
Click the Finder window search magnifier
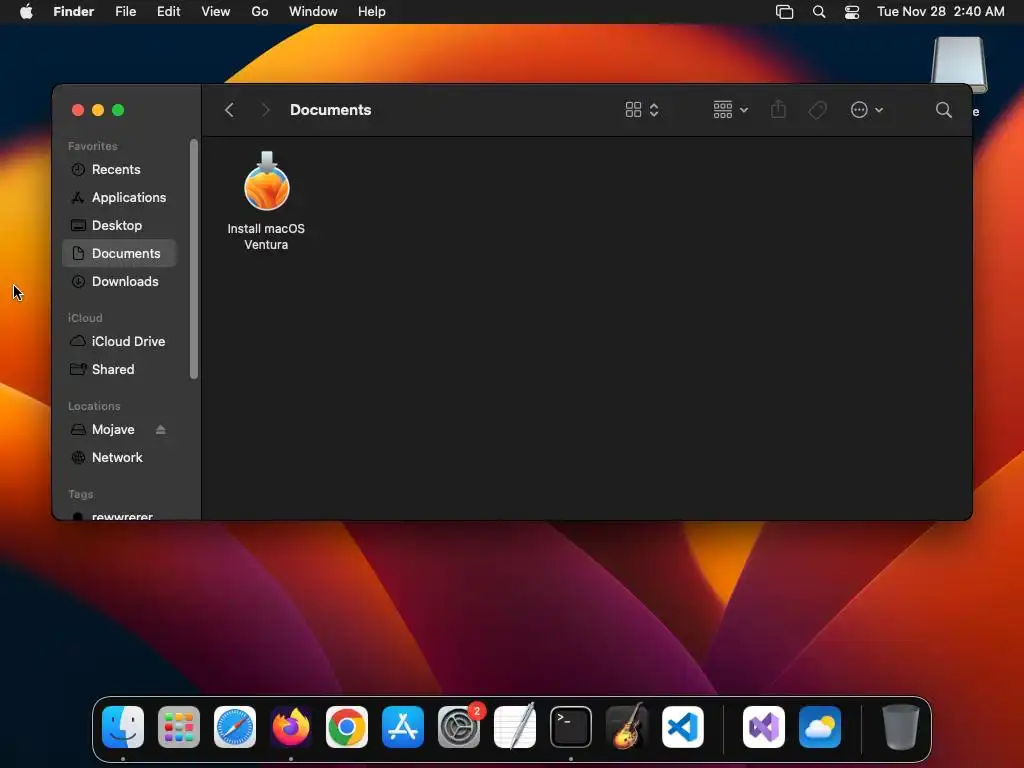[x=944, y=110]
